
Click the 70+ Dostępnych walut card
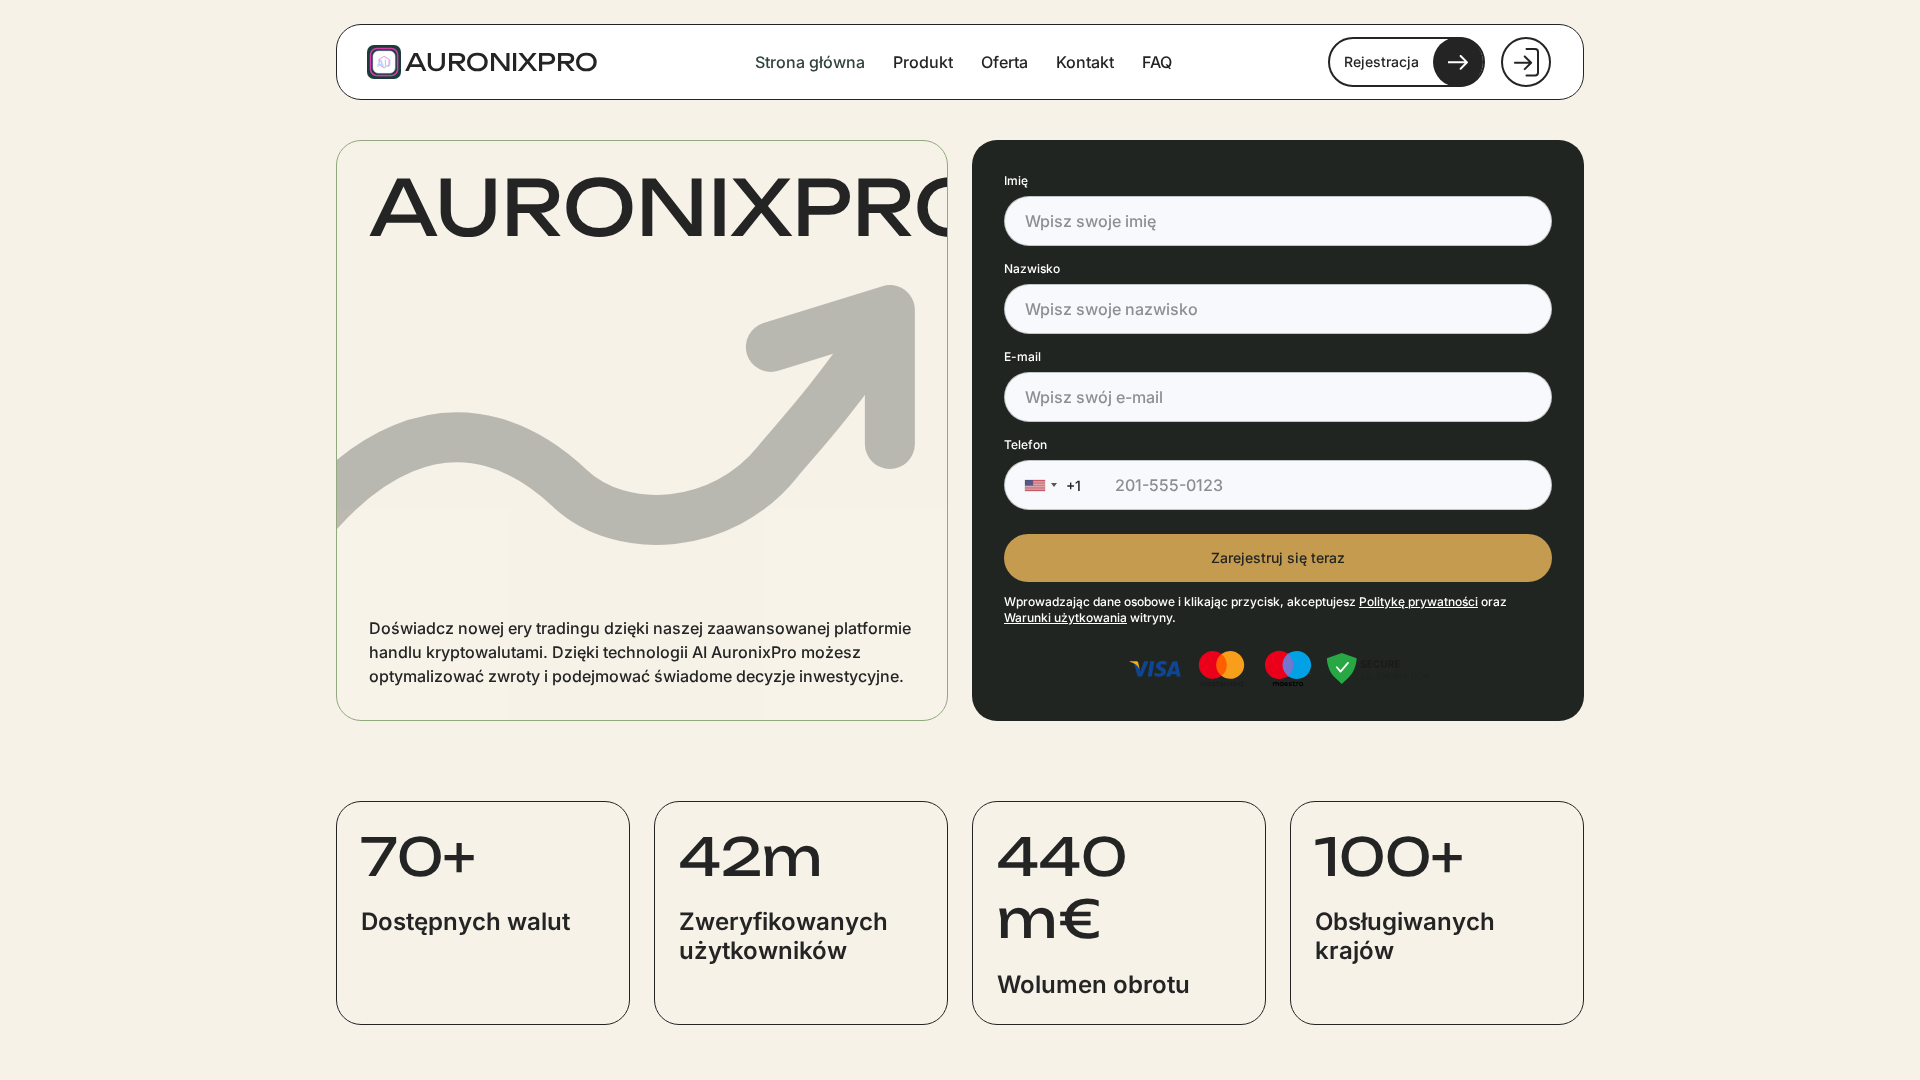(483, 913)
